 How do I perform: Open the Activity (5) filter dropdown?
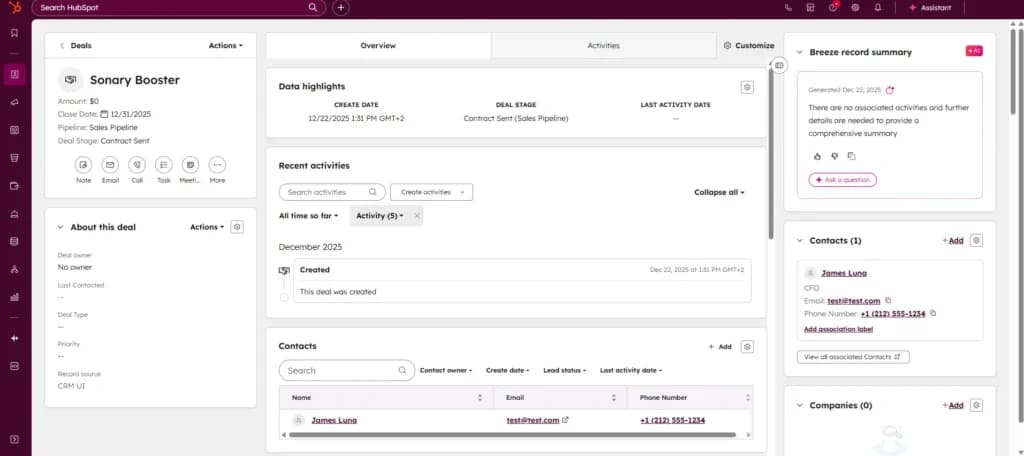(x=379, y=216)
